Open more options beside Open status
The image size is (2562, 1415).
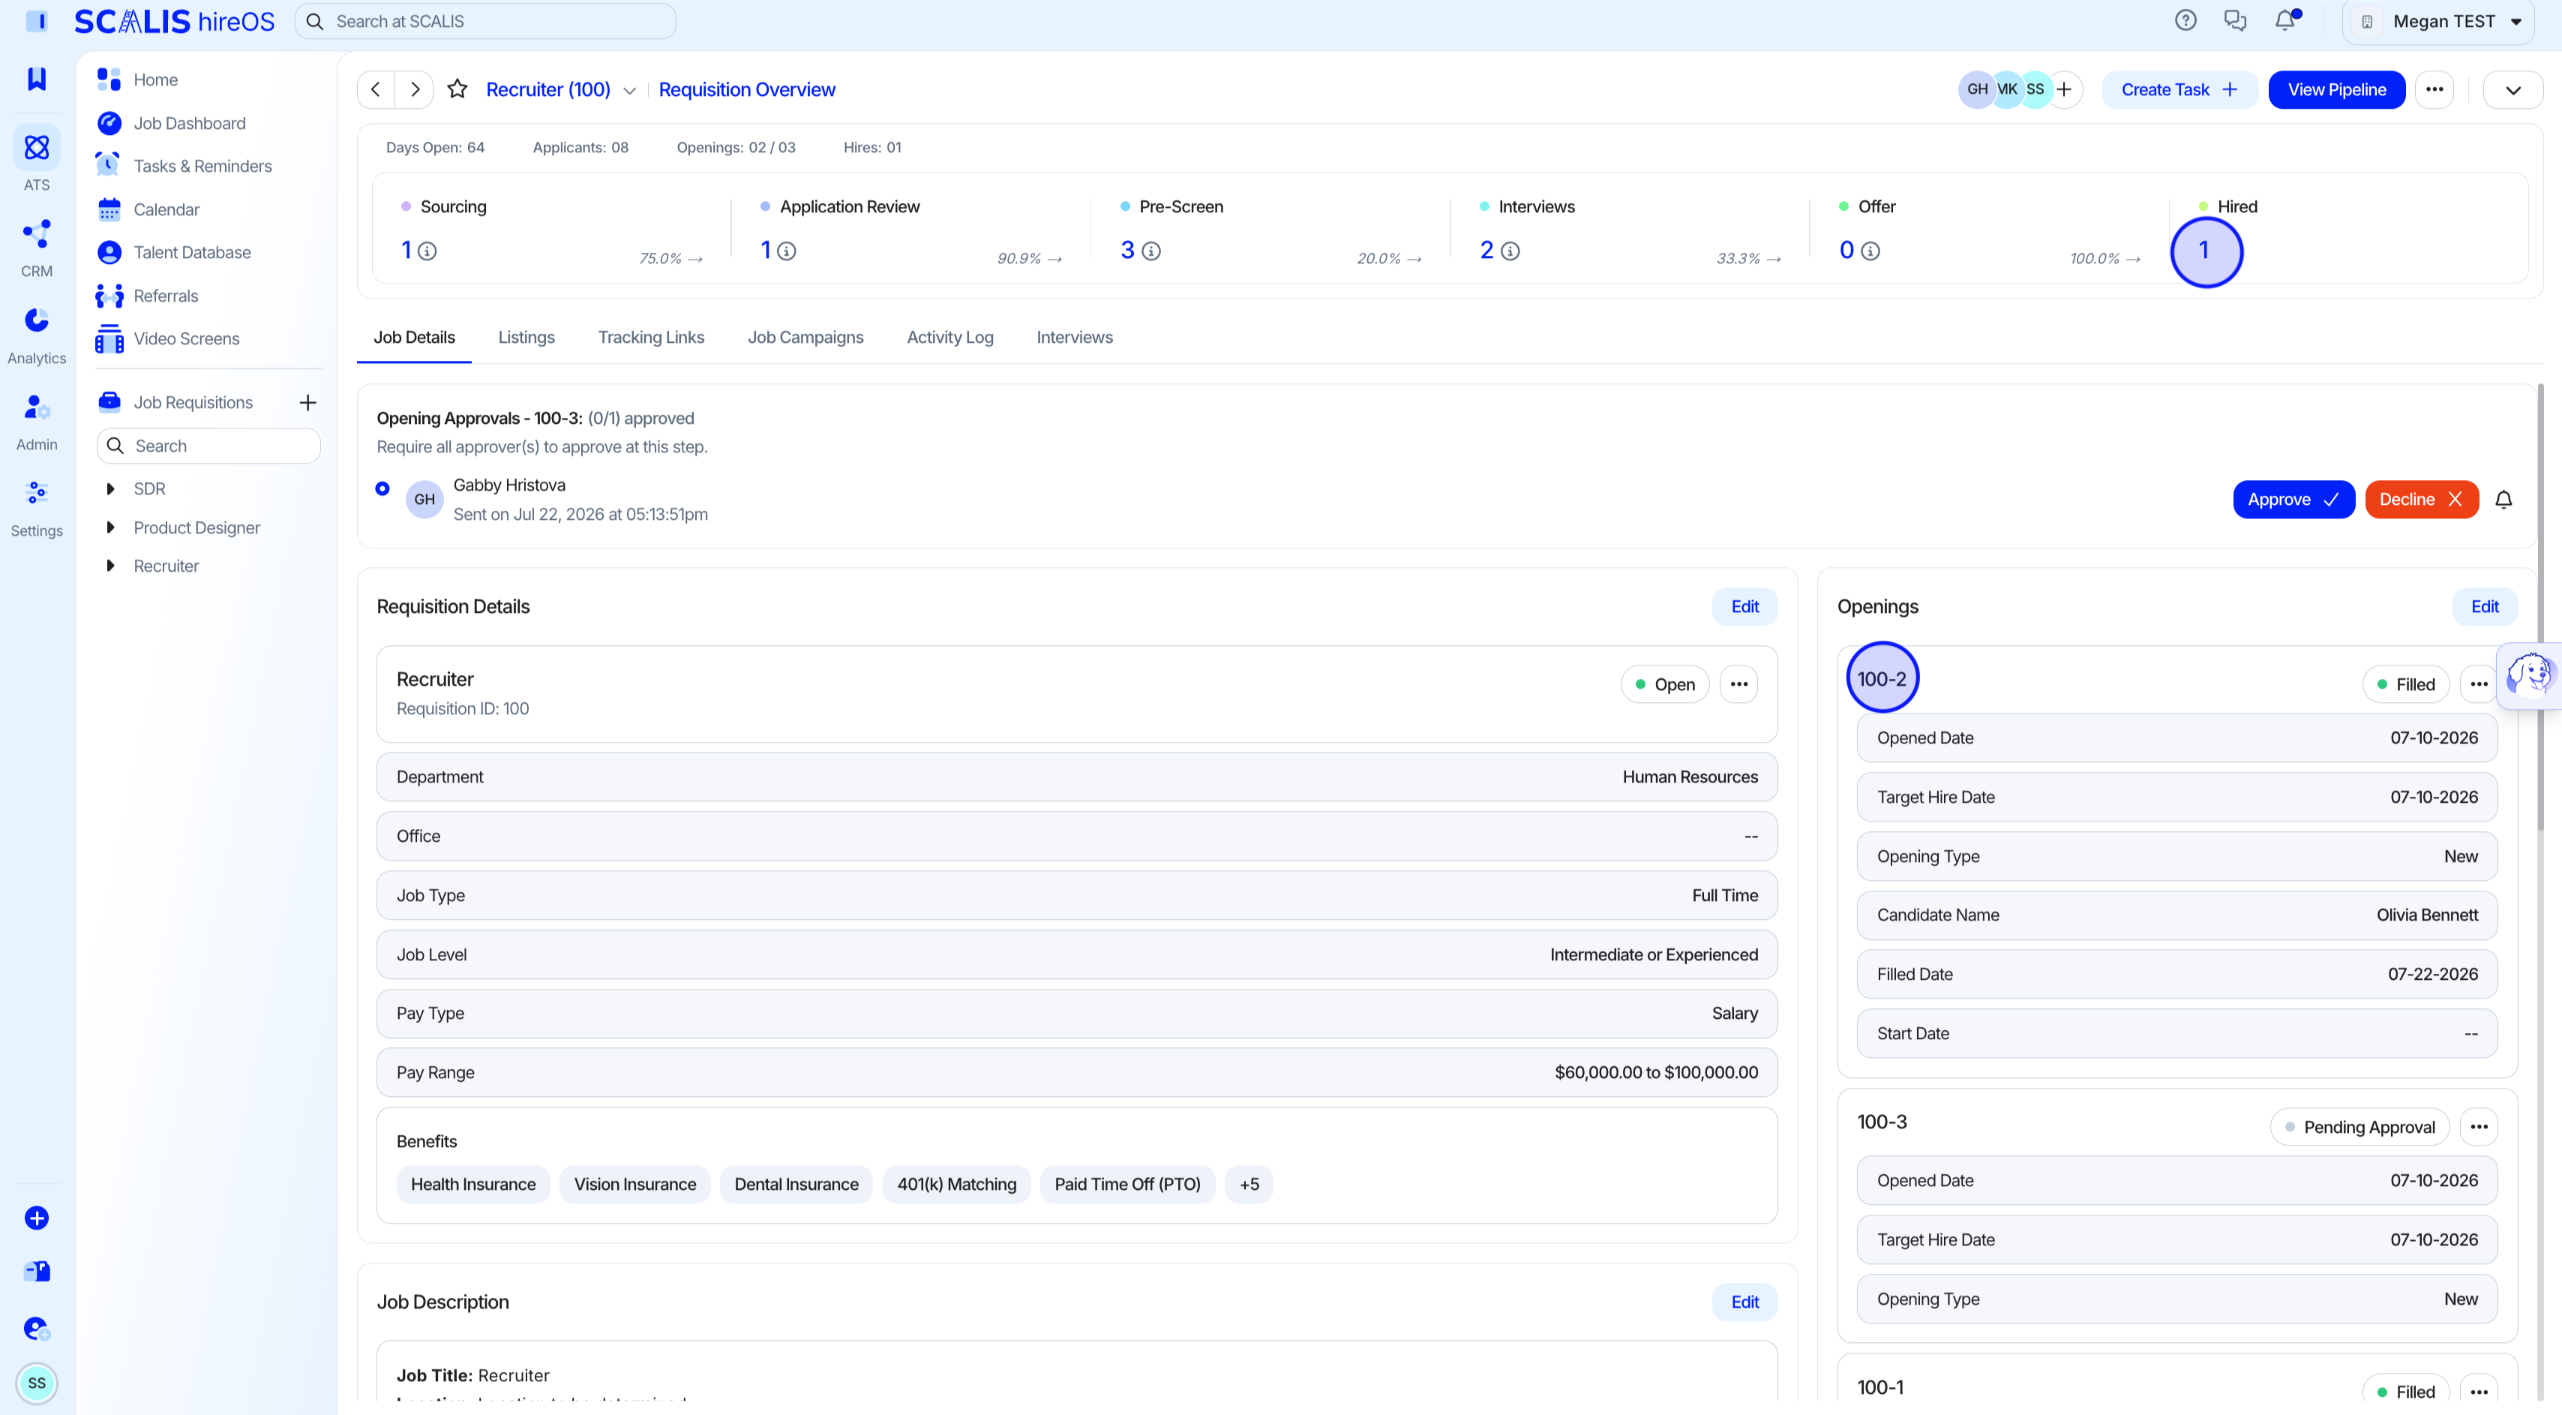pos(1739,684)
